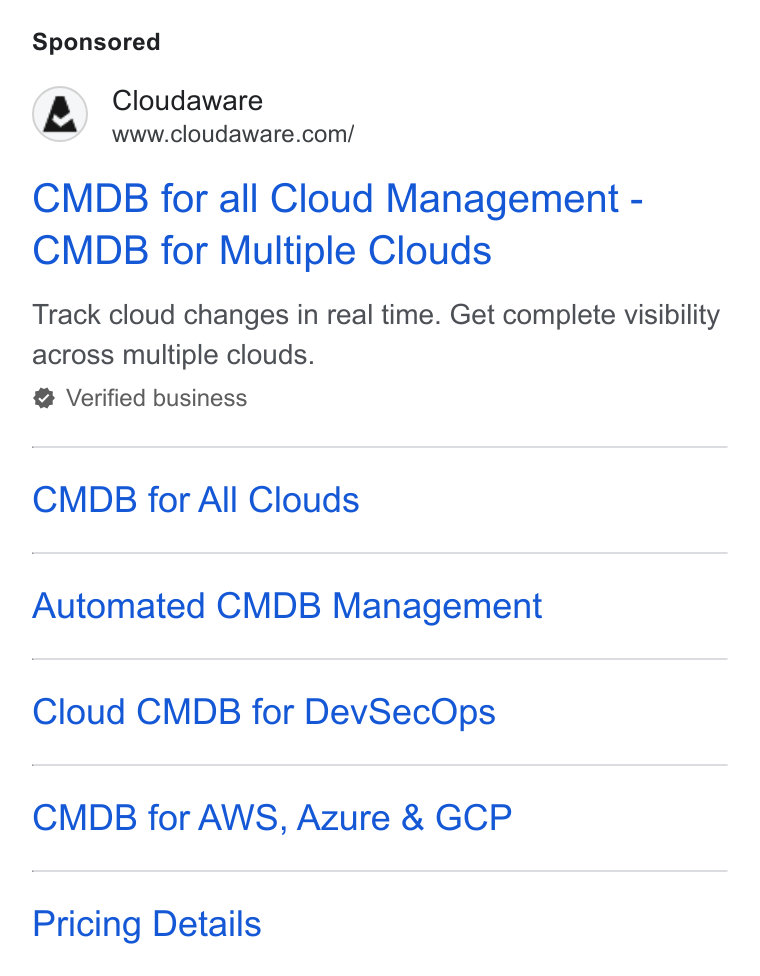Click the divider line above CMDB for All Clouds
Image resolution: width=760 pixels, height=976 pixels.
click(380, 447)
